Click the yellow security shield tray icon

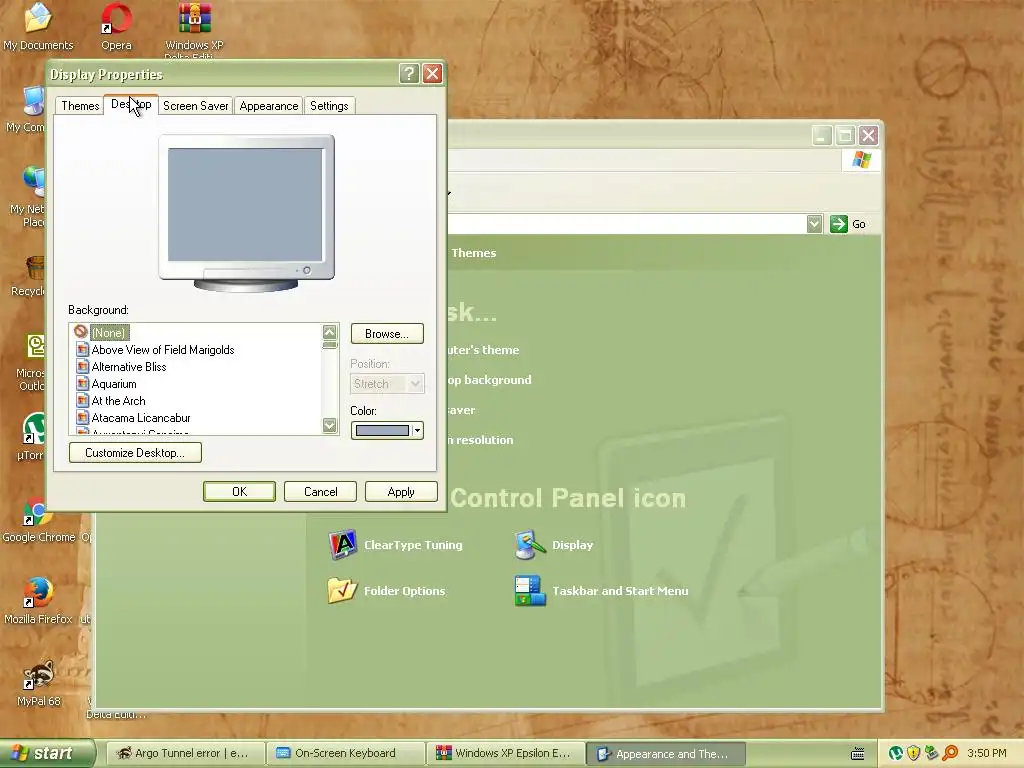[914, 753]
